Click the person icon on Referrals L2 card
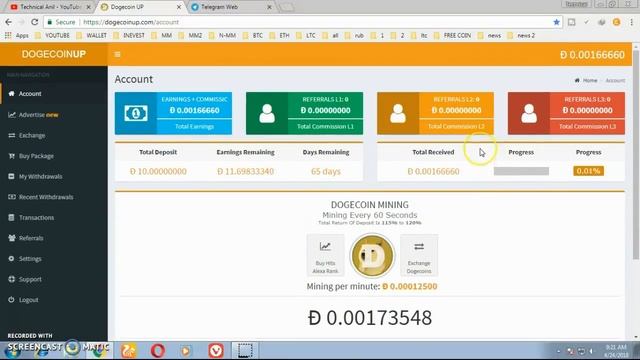 (x=398, y=113)
